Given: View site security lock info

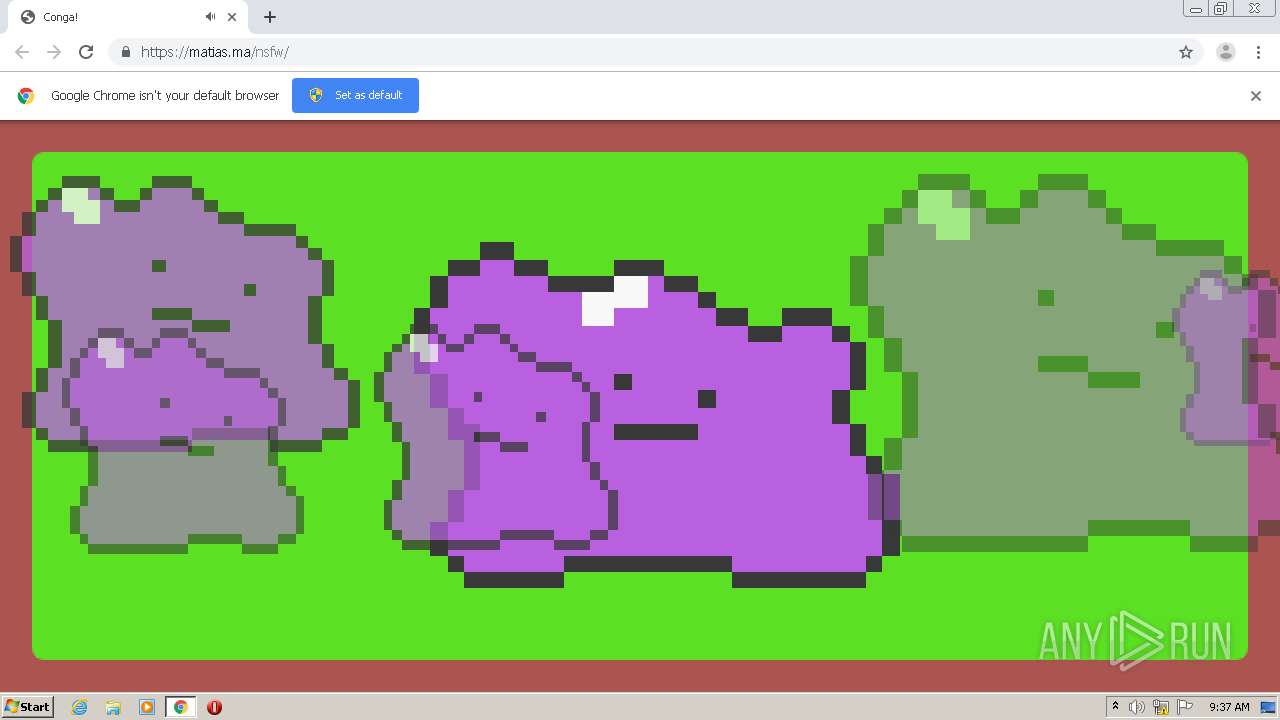Looking at the screenshot, I should (125, 52).
